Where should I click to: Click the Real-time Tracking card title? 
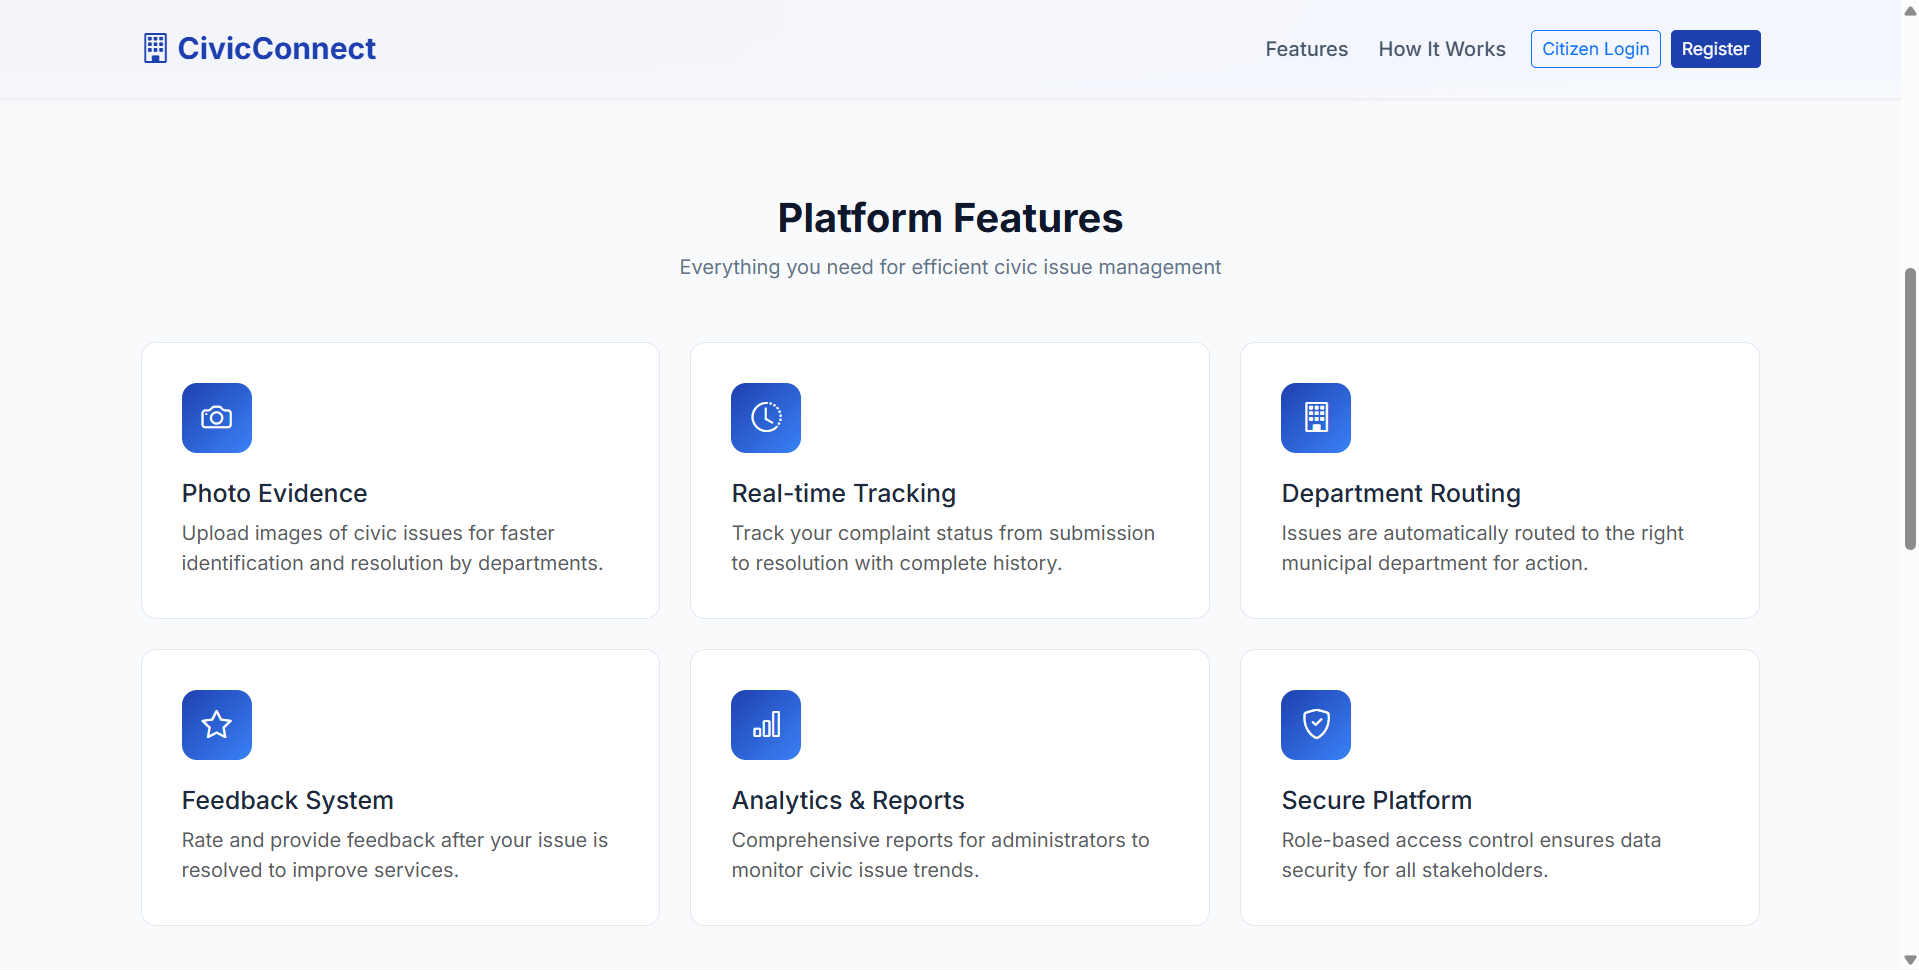coord(843,493)
